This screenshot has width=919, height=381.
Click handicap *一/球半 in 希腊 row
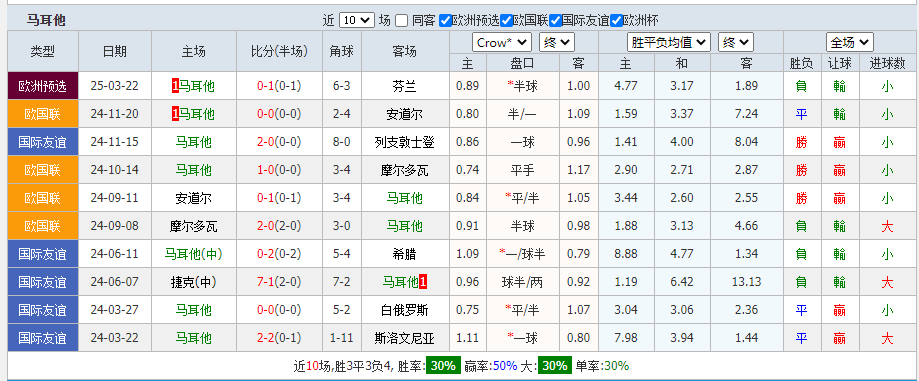[522, 254]
